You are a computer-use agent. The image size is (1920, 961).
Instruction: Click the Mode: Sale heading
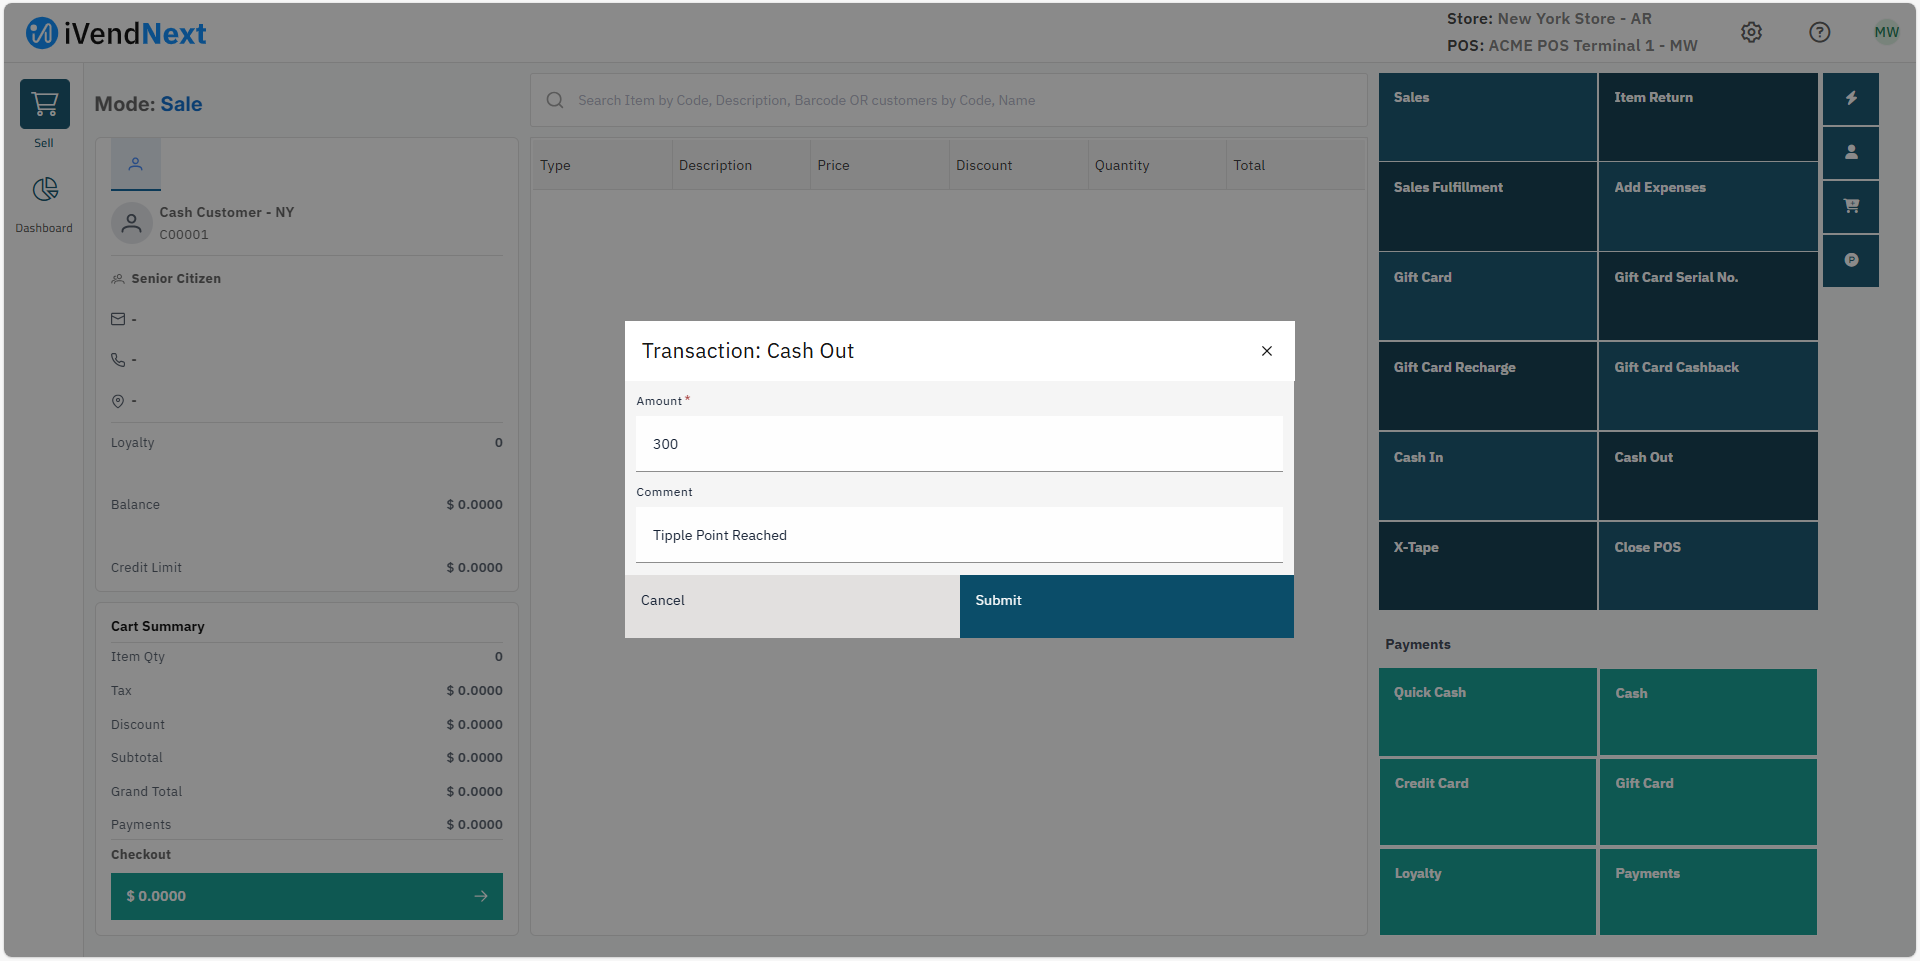pyautogui.click(x=148, y=104)
